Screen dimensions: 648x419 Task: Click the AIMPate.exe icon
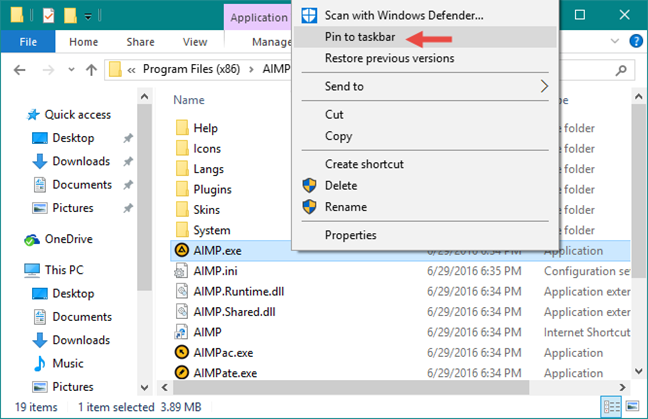coord(181,372)
